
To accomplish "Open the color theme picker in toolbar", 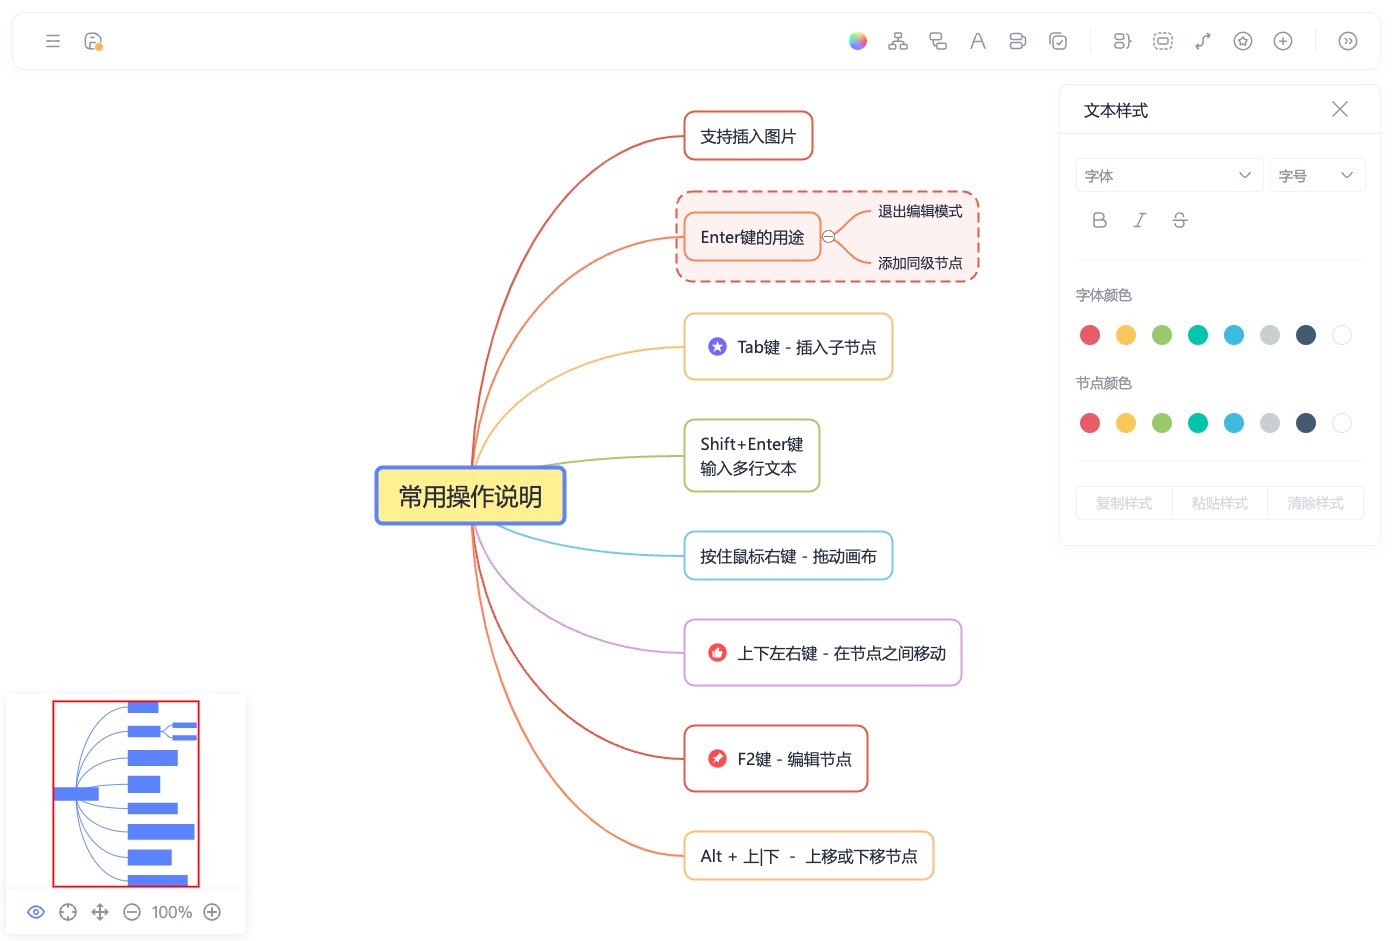I will click(x=857, y=41).
